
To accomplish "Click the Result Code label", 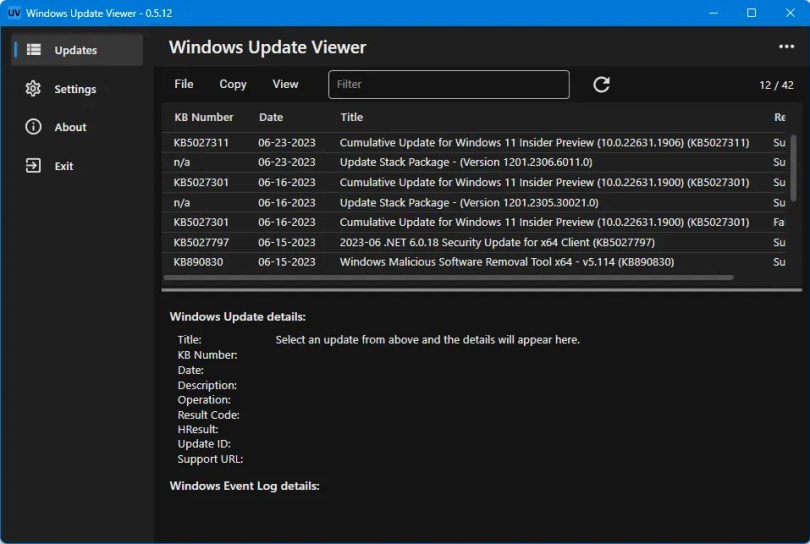I will (208, 415).
